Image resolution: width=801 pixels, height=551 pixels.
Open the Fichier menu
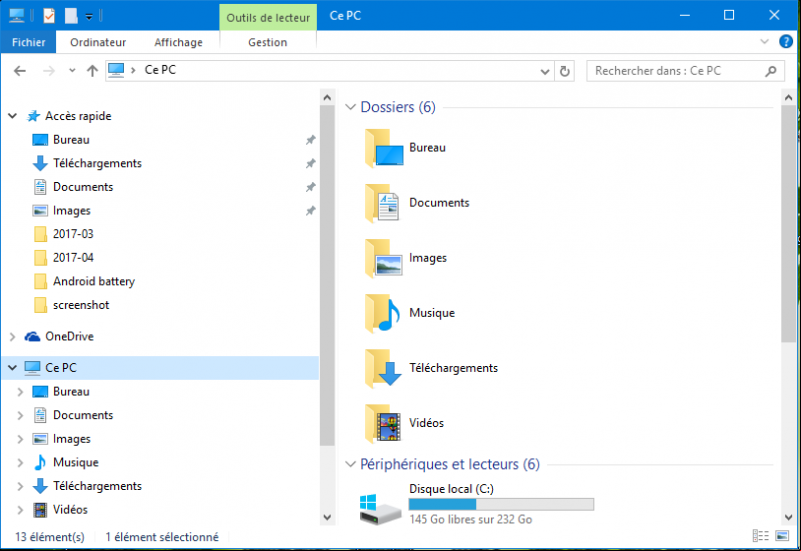(x=29, y=42)
